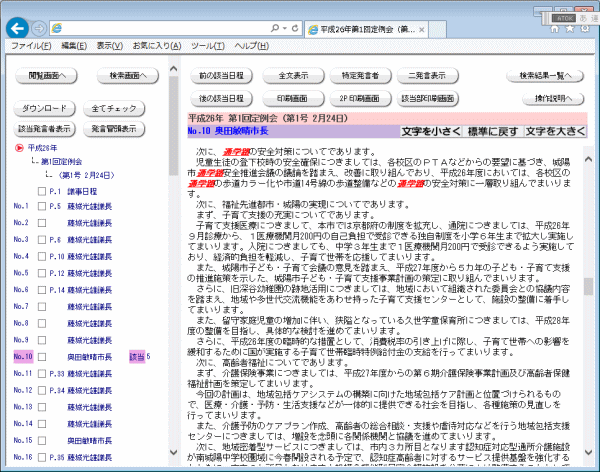Select the (第1号 2月24日) tree item
The width and height of the screenshot is (600, 472).
[x=86, y=175]
